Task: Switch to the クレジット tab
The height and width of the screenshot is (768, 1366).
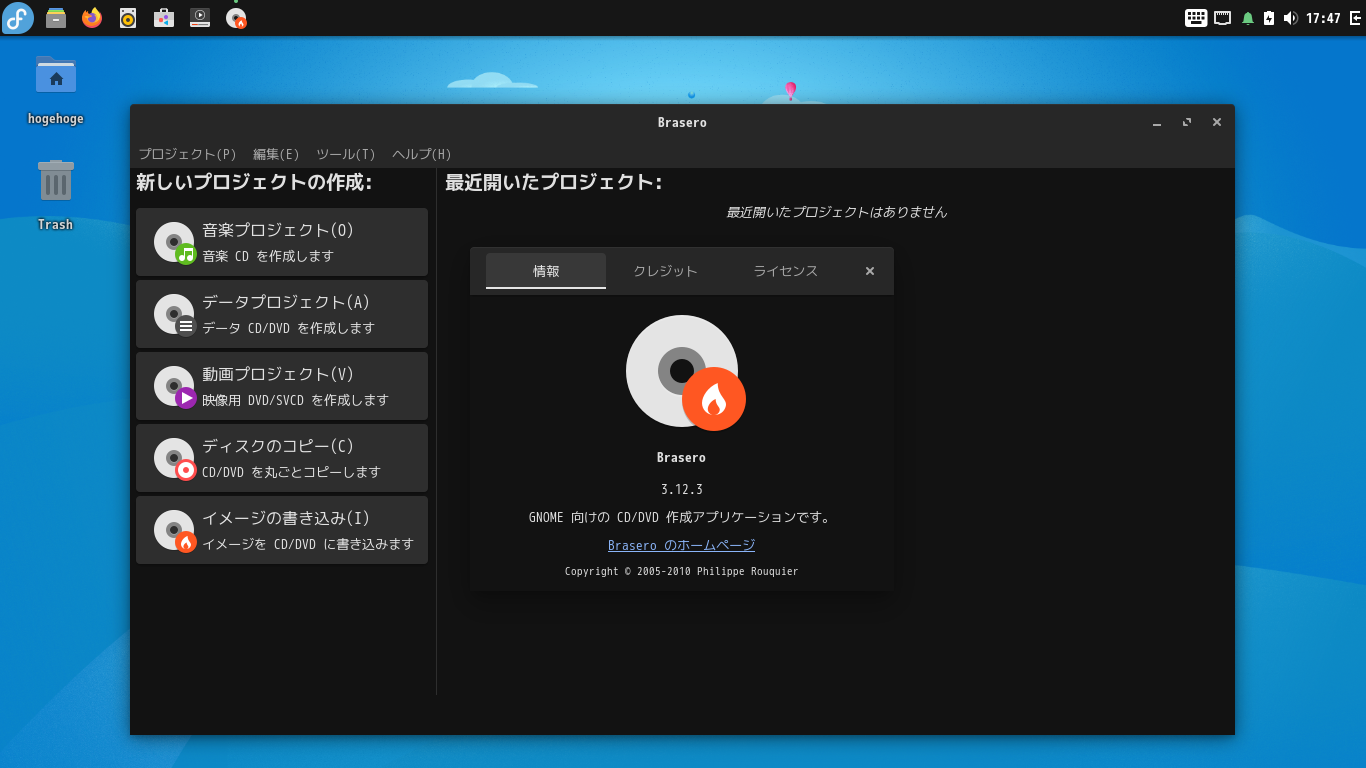Action: (666, 271)
